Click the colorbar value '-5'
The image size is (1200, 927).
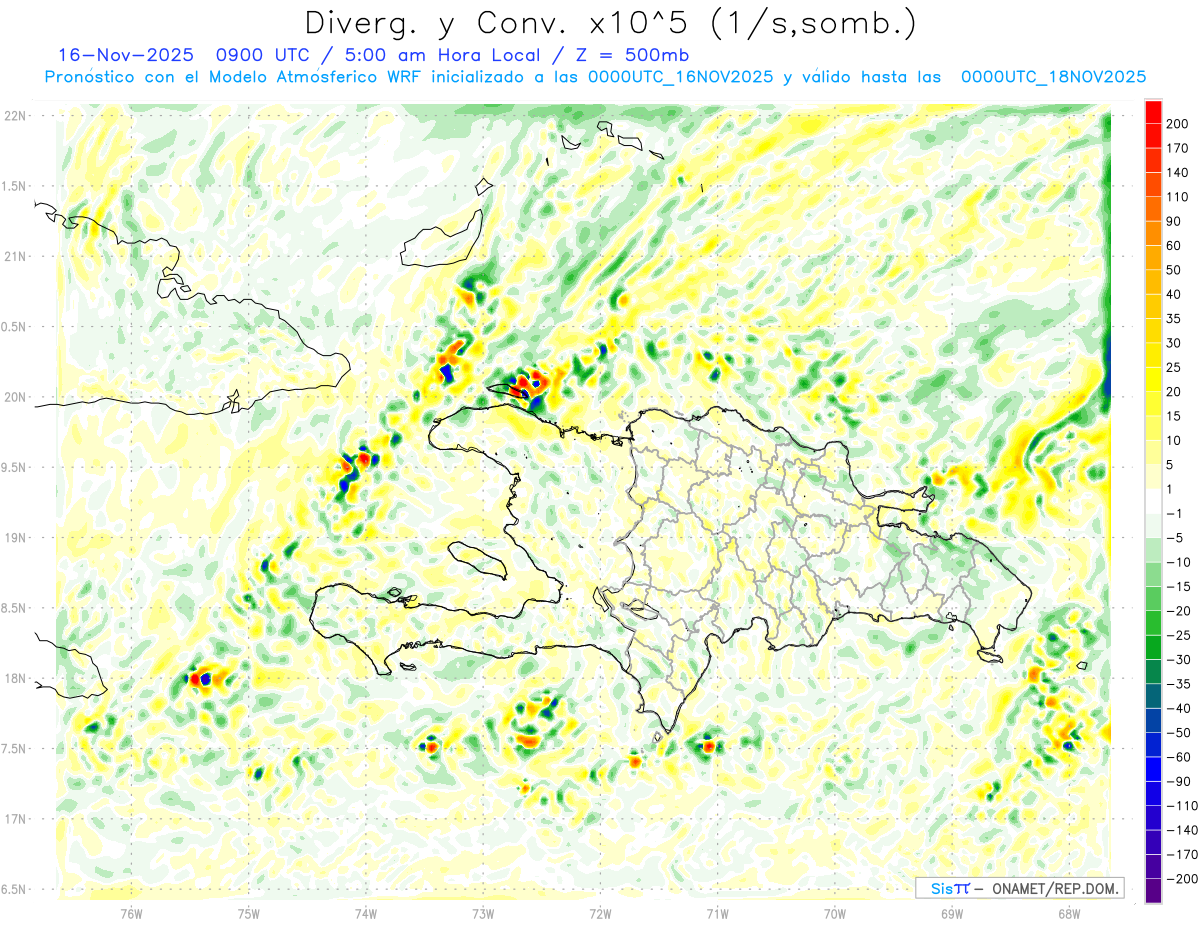click(x=1177, y=538)
